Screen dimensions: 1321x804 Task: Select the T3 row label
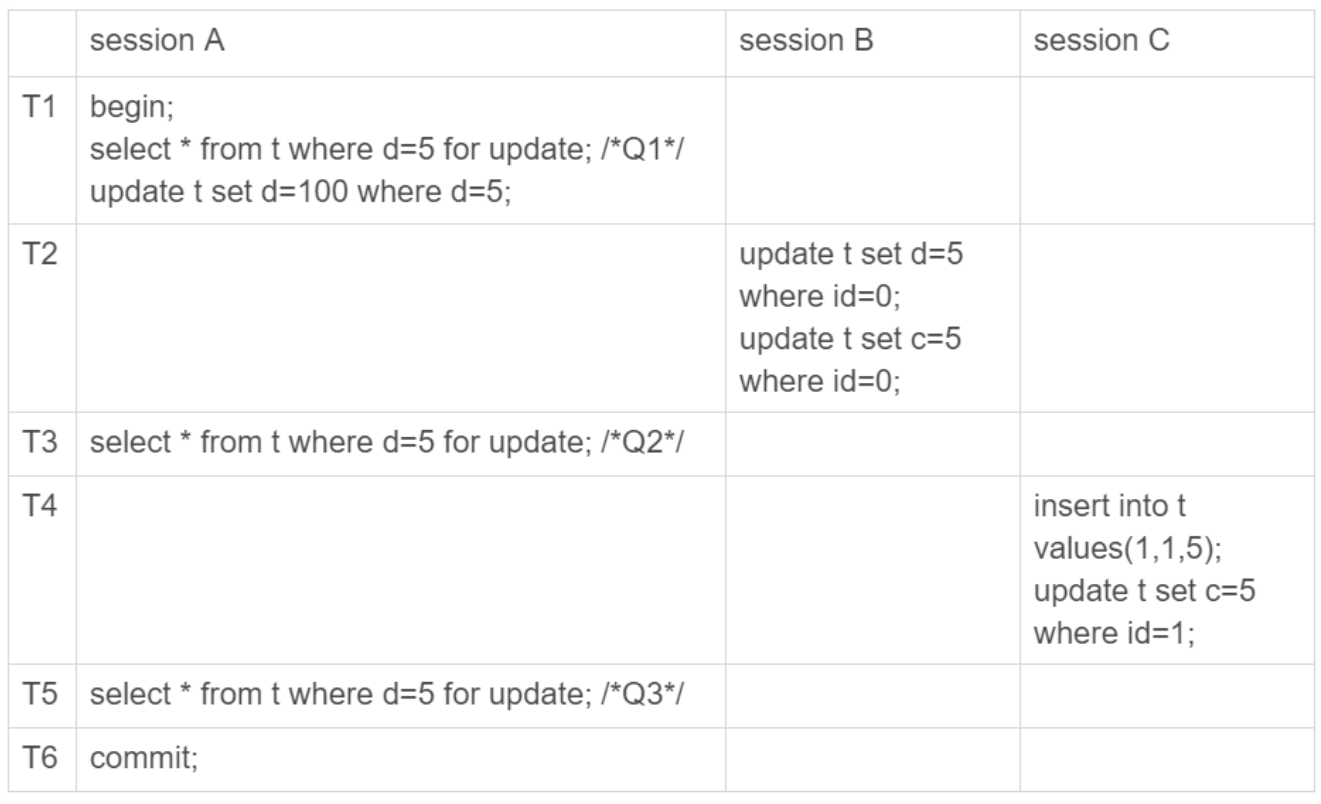(39, 443)
